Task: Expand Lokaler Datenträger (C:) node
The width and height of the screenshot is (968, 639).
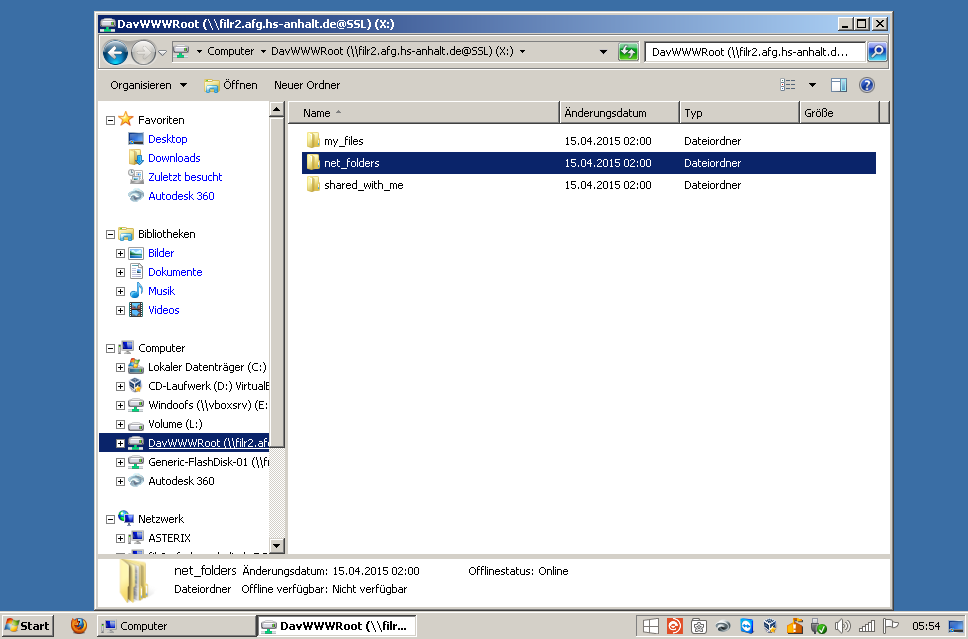Action: click(120, 367)
